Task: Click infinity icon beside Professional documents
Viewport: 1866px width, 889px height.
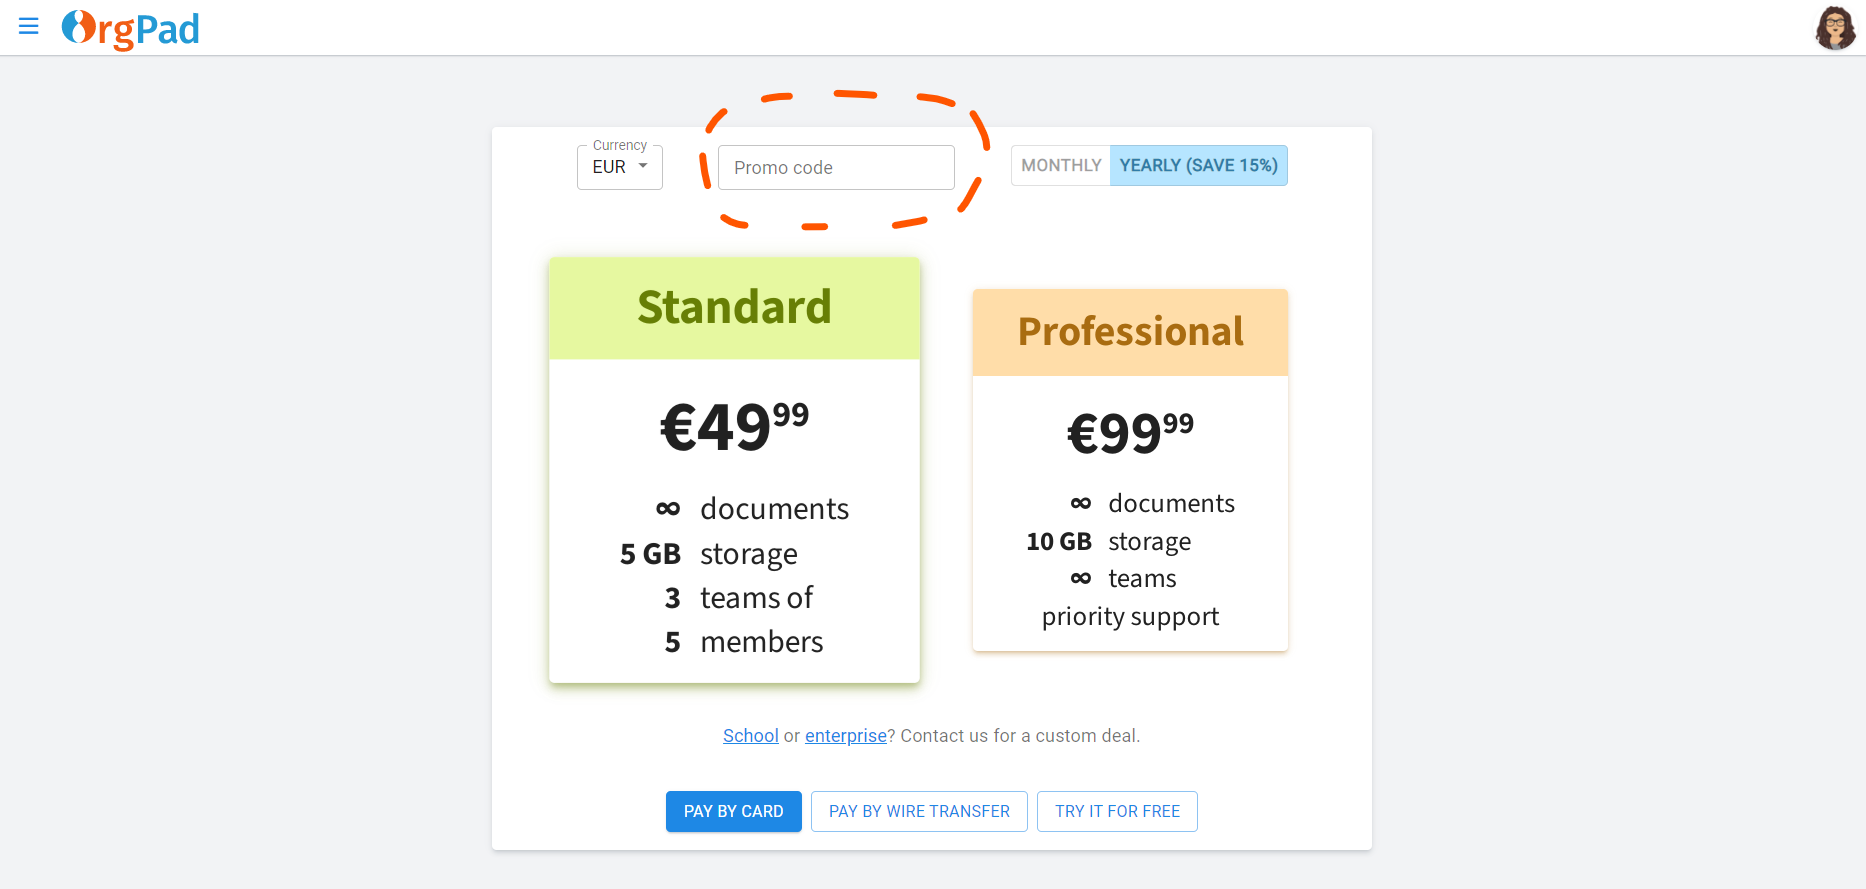Action: pyautogui.click(x=1080, y=503)
